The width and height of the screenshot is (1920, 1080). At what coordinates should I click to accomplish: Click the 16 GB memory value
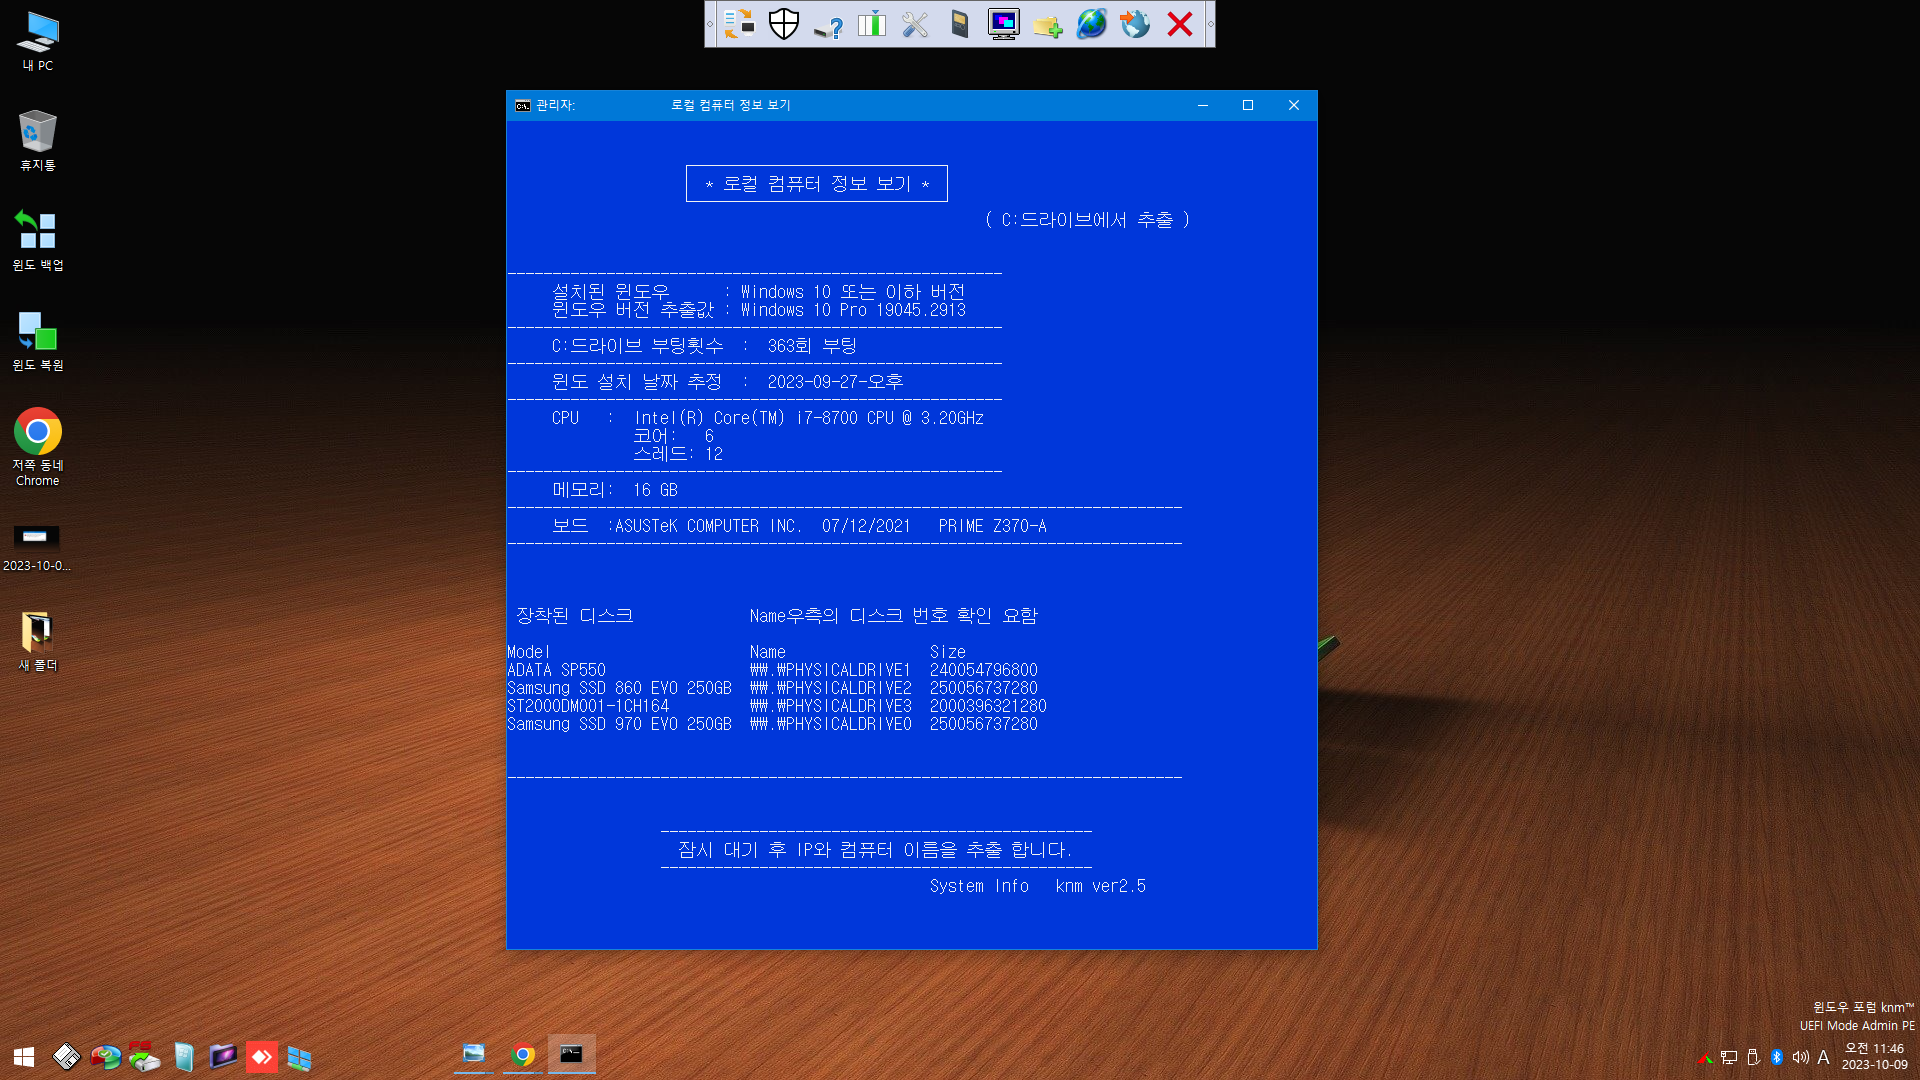pyautogui.click(x=655, y=490)
